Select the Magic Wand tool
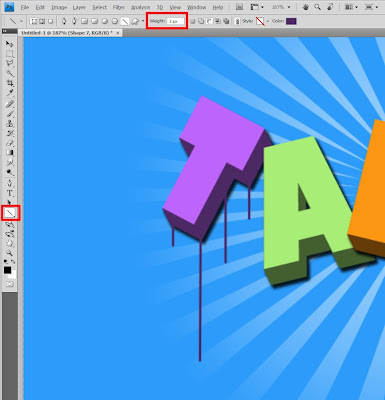The image size is (385, 400). pyautogui.click(x=10, y=73)
